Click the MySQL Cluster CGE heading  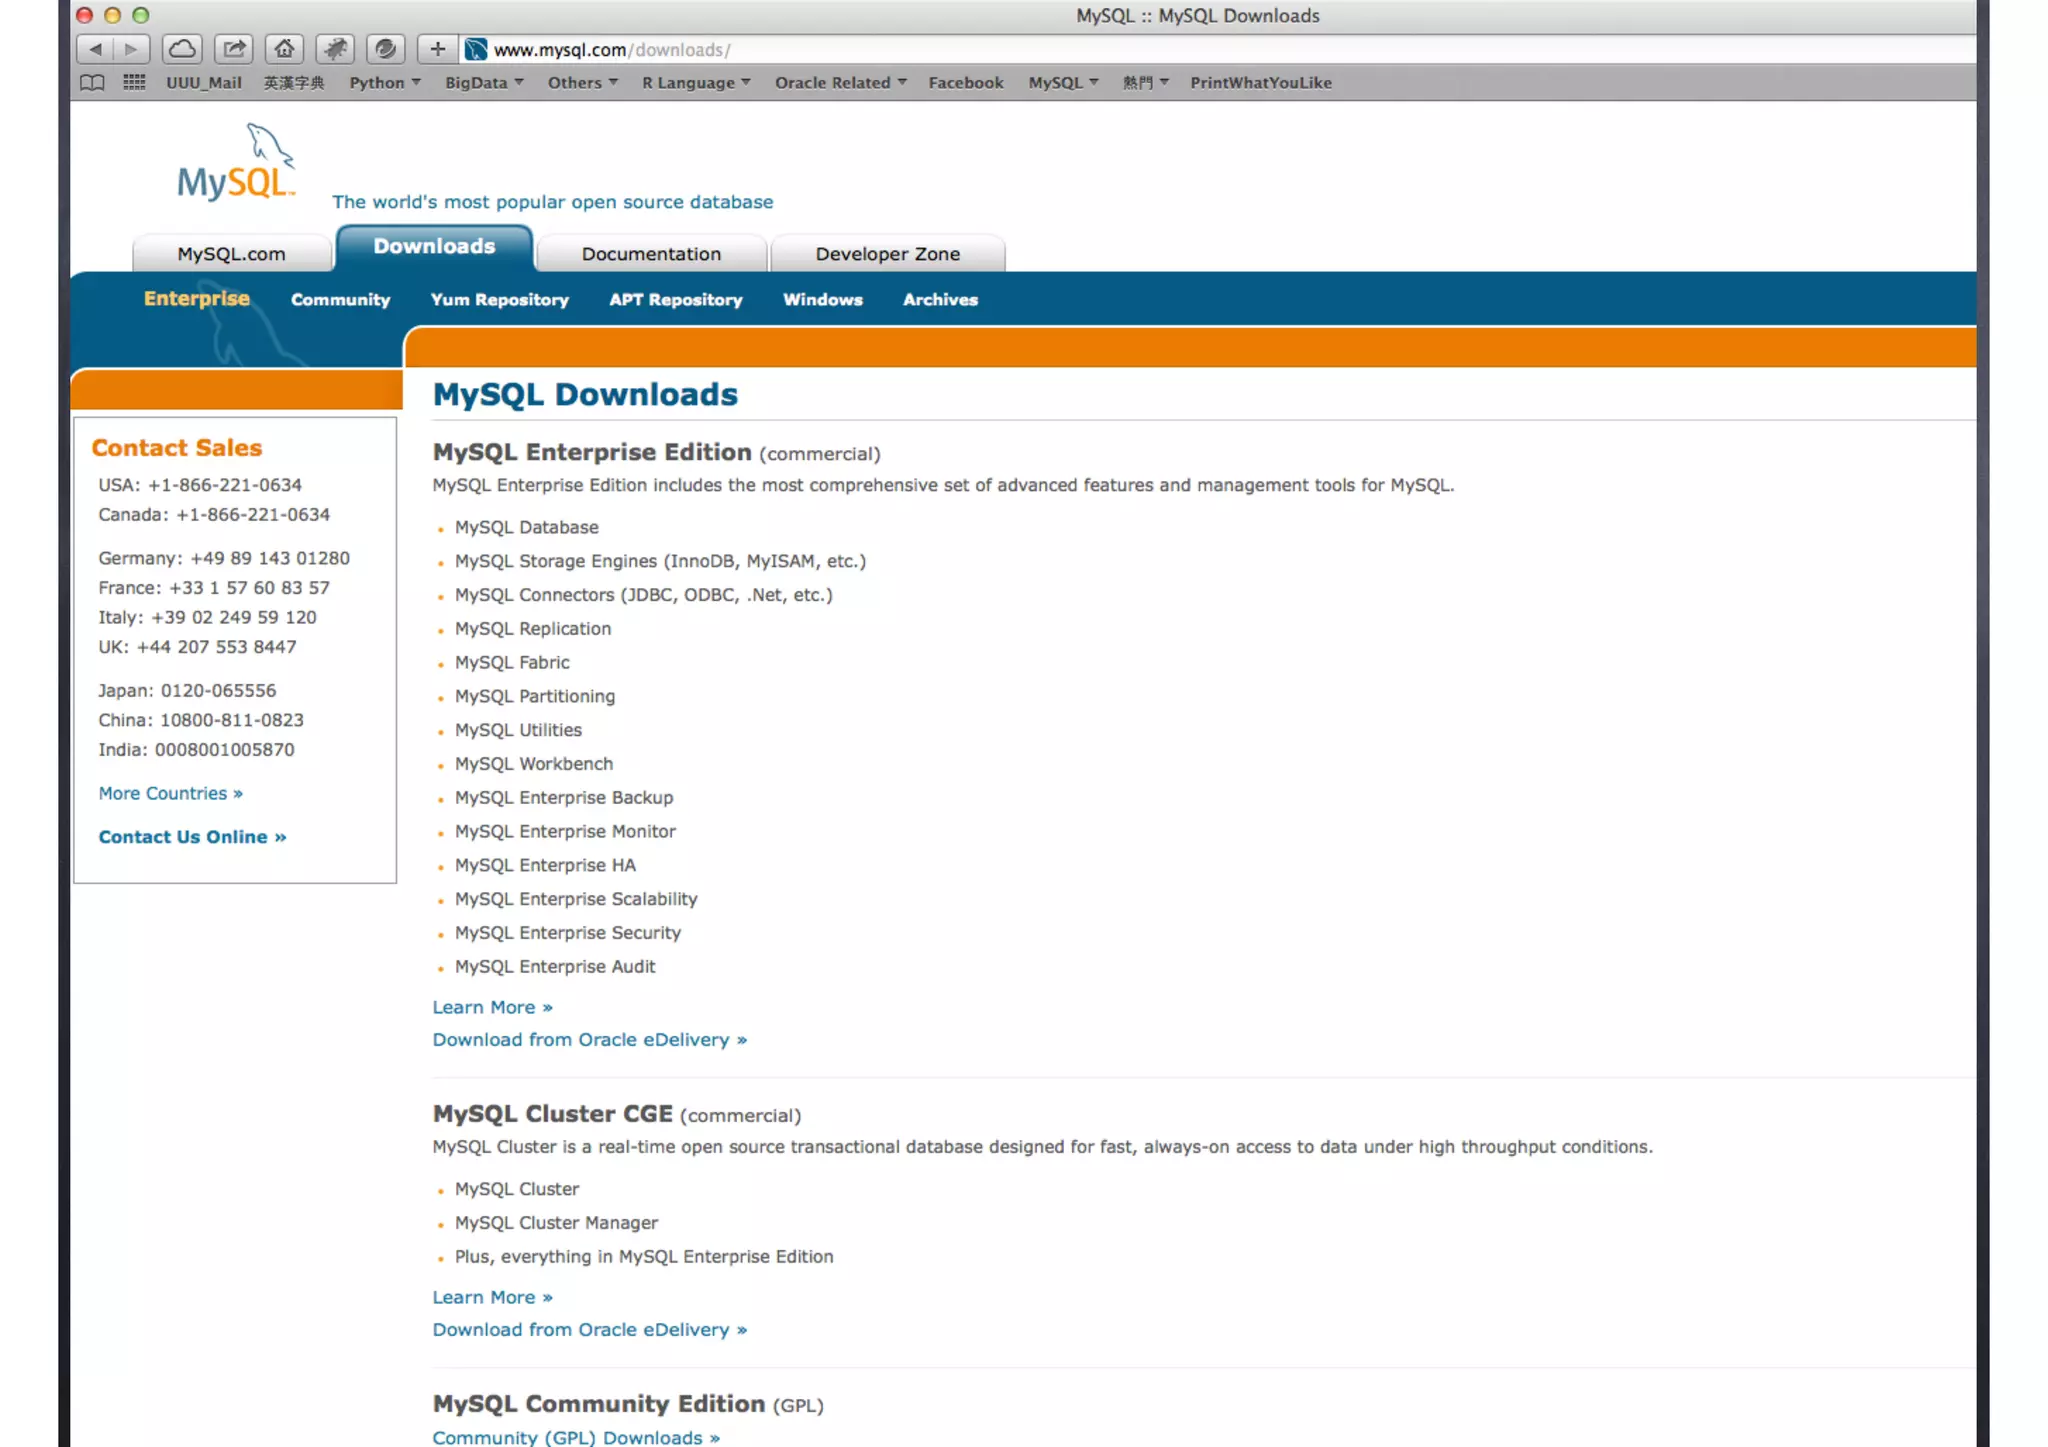552,1114
